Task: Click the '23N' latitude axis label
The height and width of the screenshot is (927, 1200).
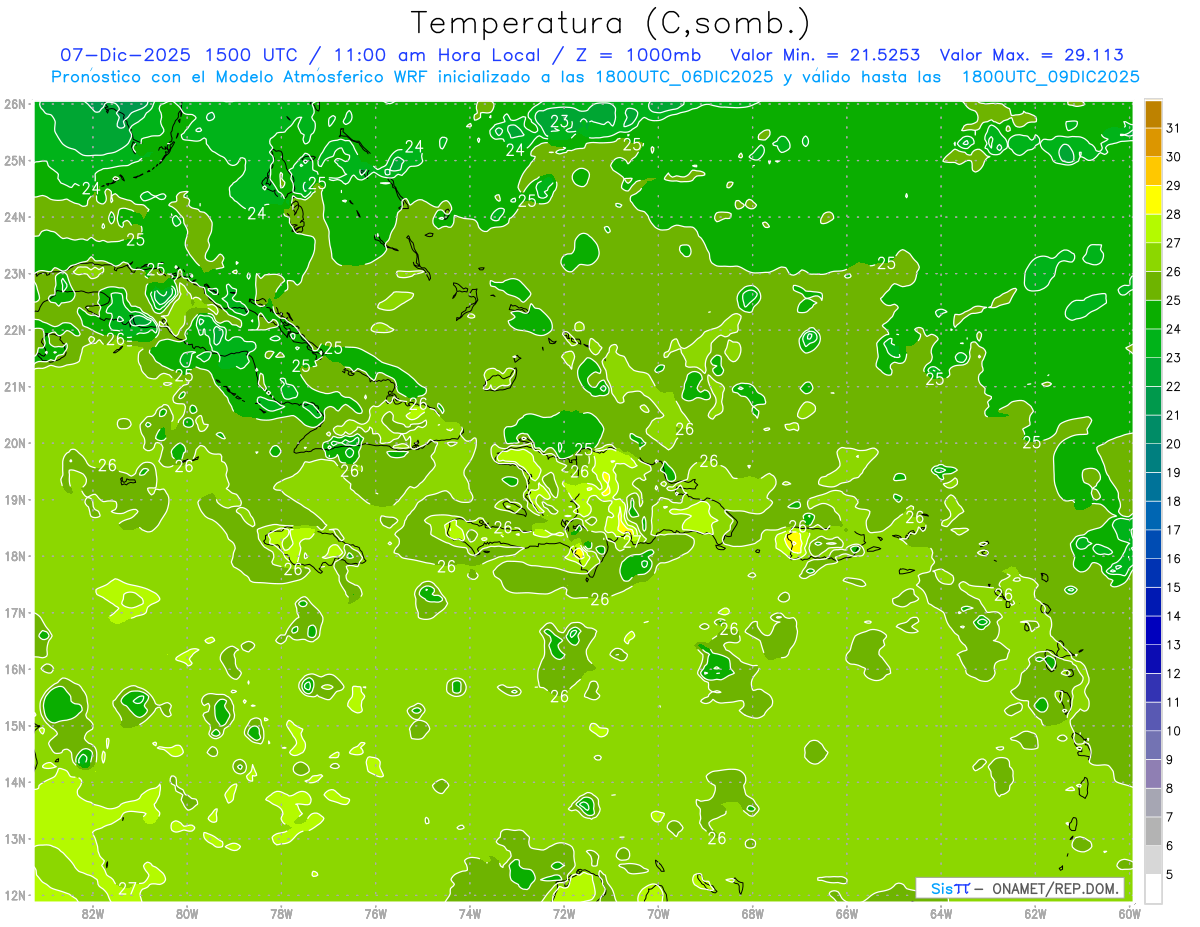Action: click(14, 274)
